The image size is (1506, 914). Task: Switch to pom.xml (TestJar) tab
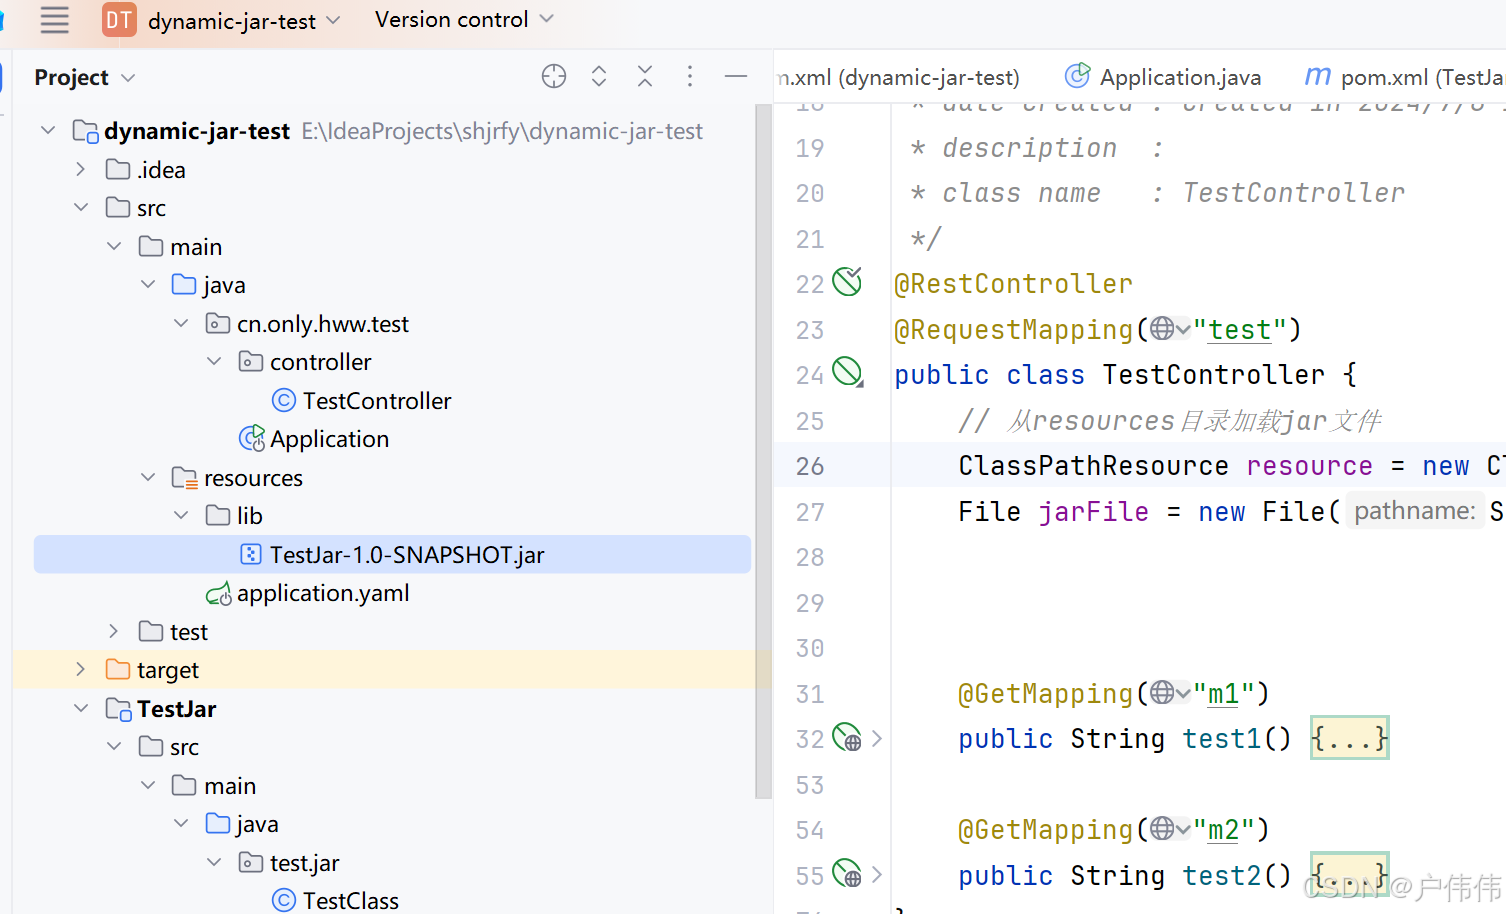click(1405, 77)
